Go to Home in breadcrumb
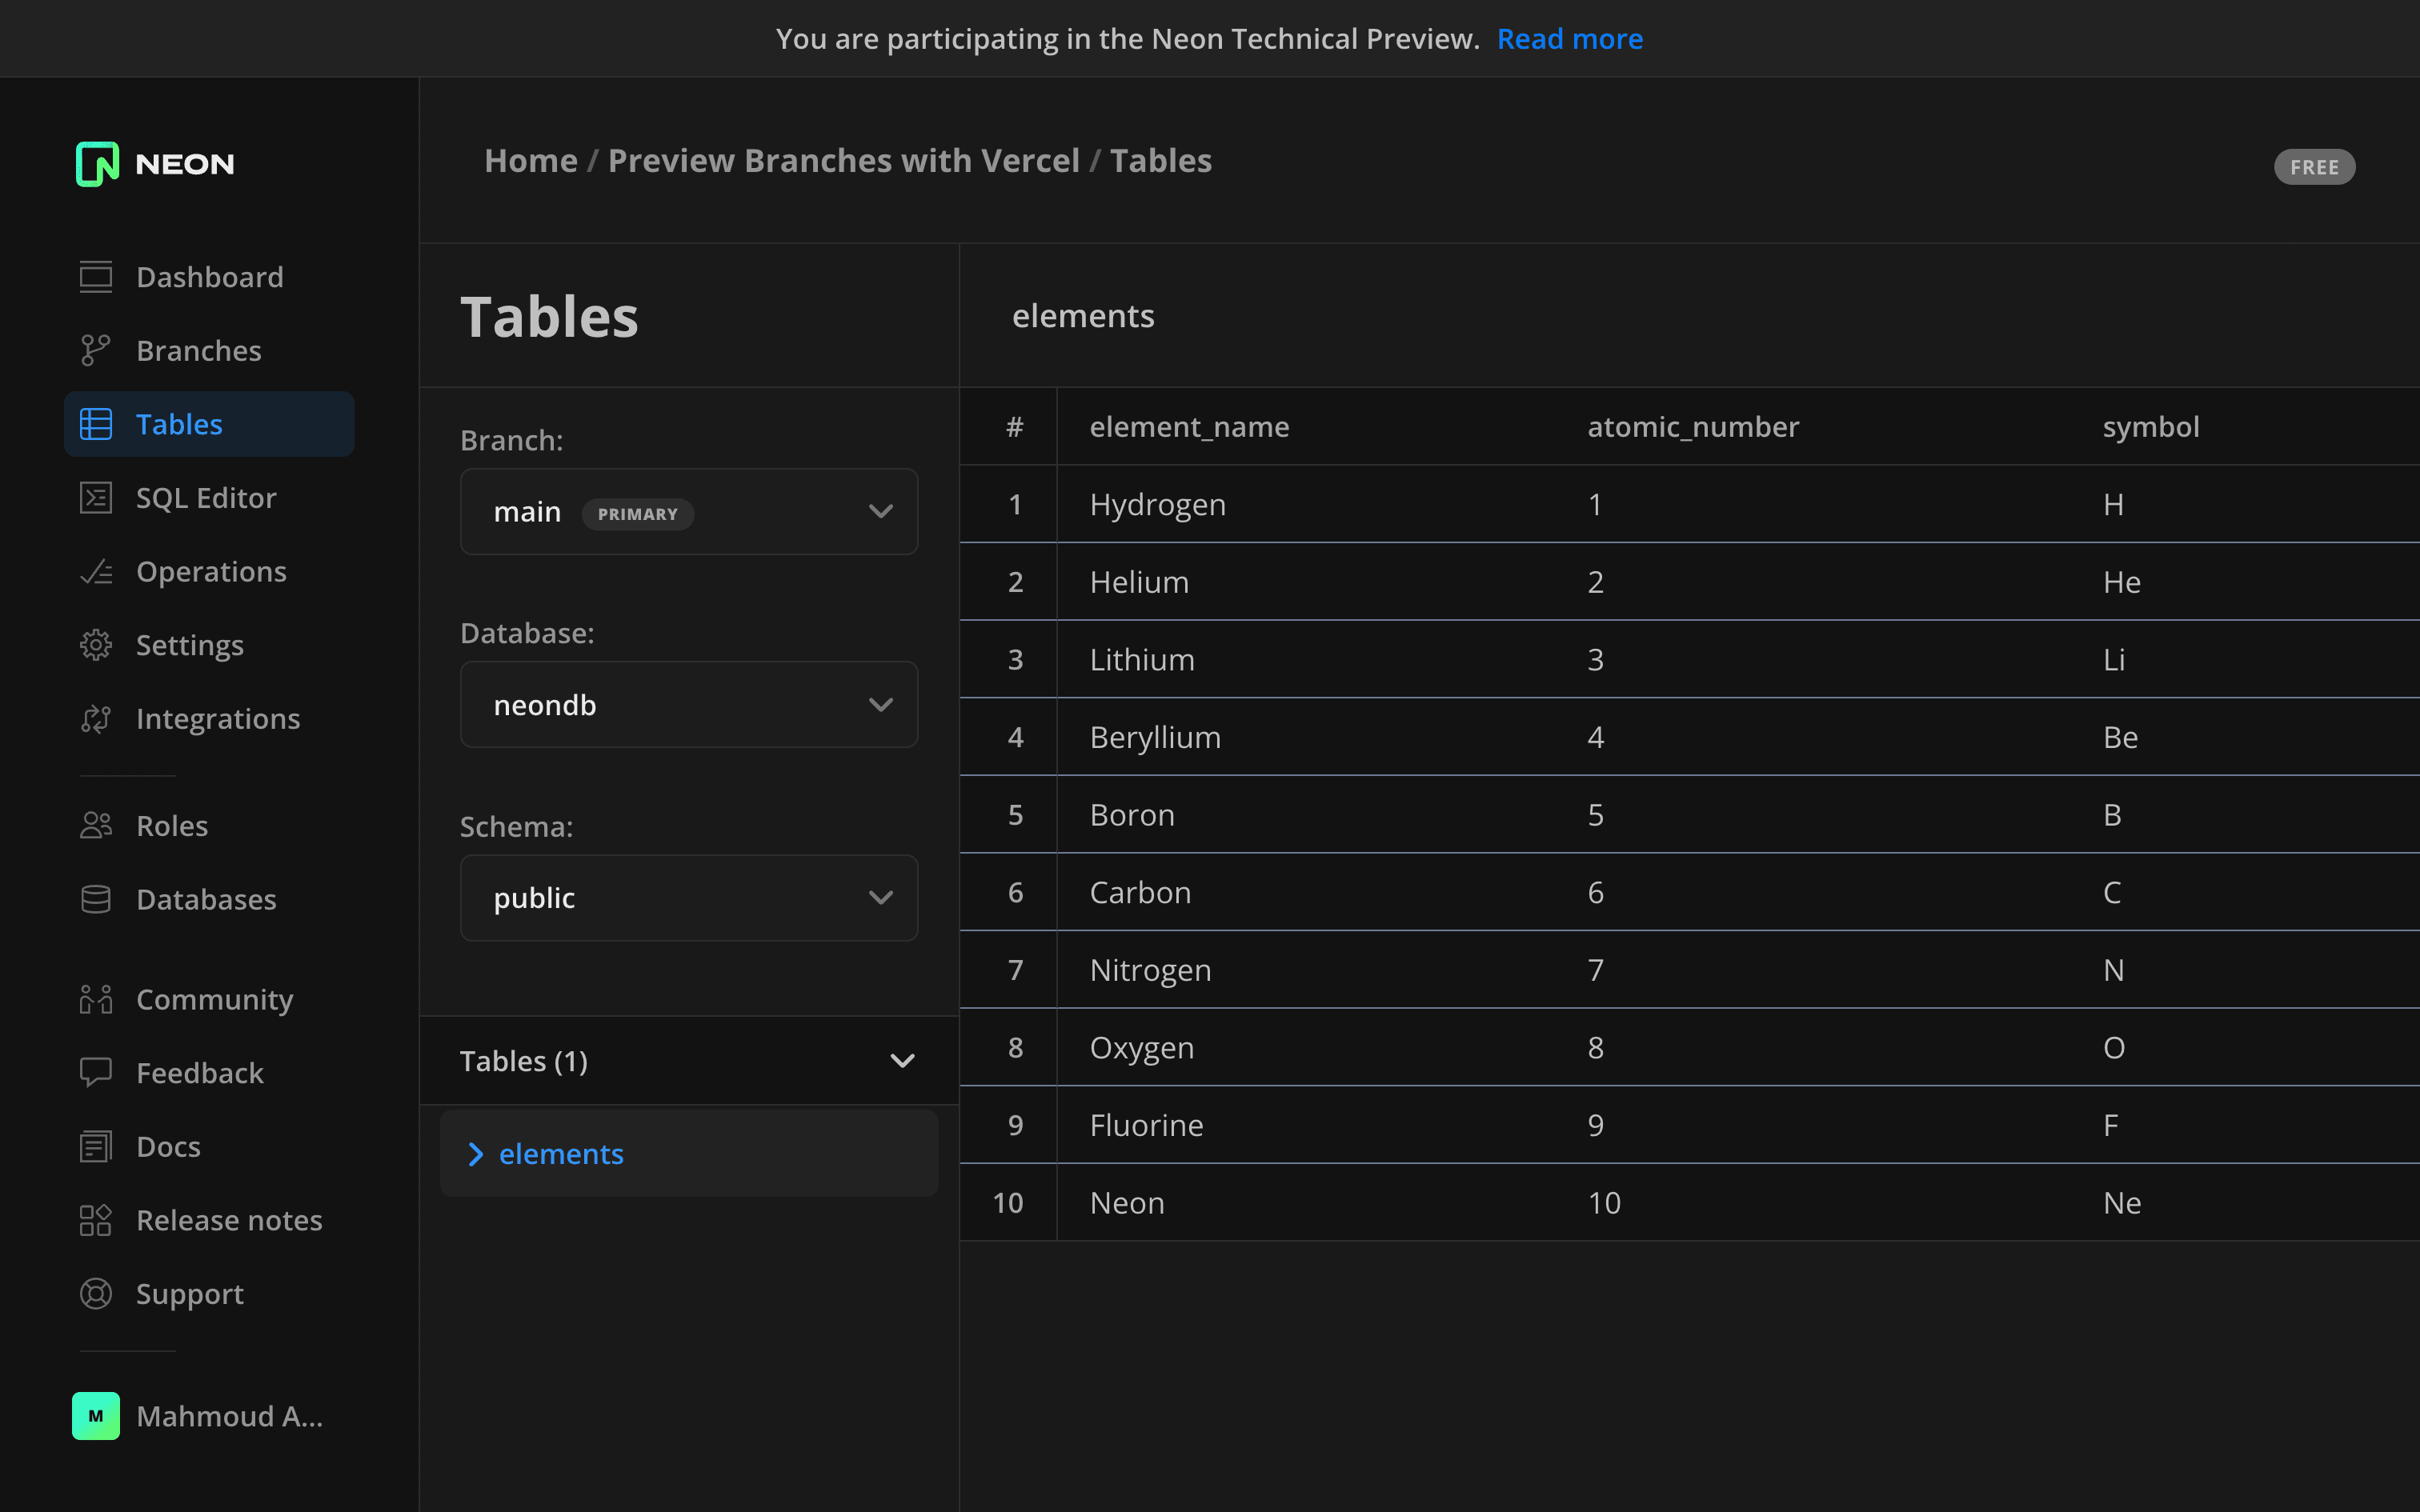Image resolution: width=2420 pixels, height=1512 pixels. click(530, 161)
